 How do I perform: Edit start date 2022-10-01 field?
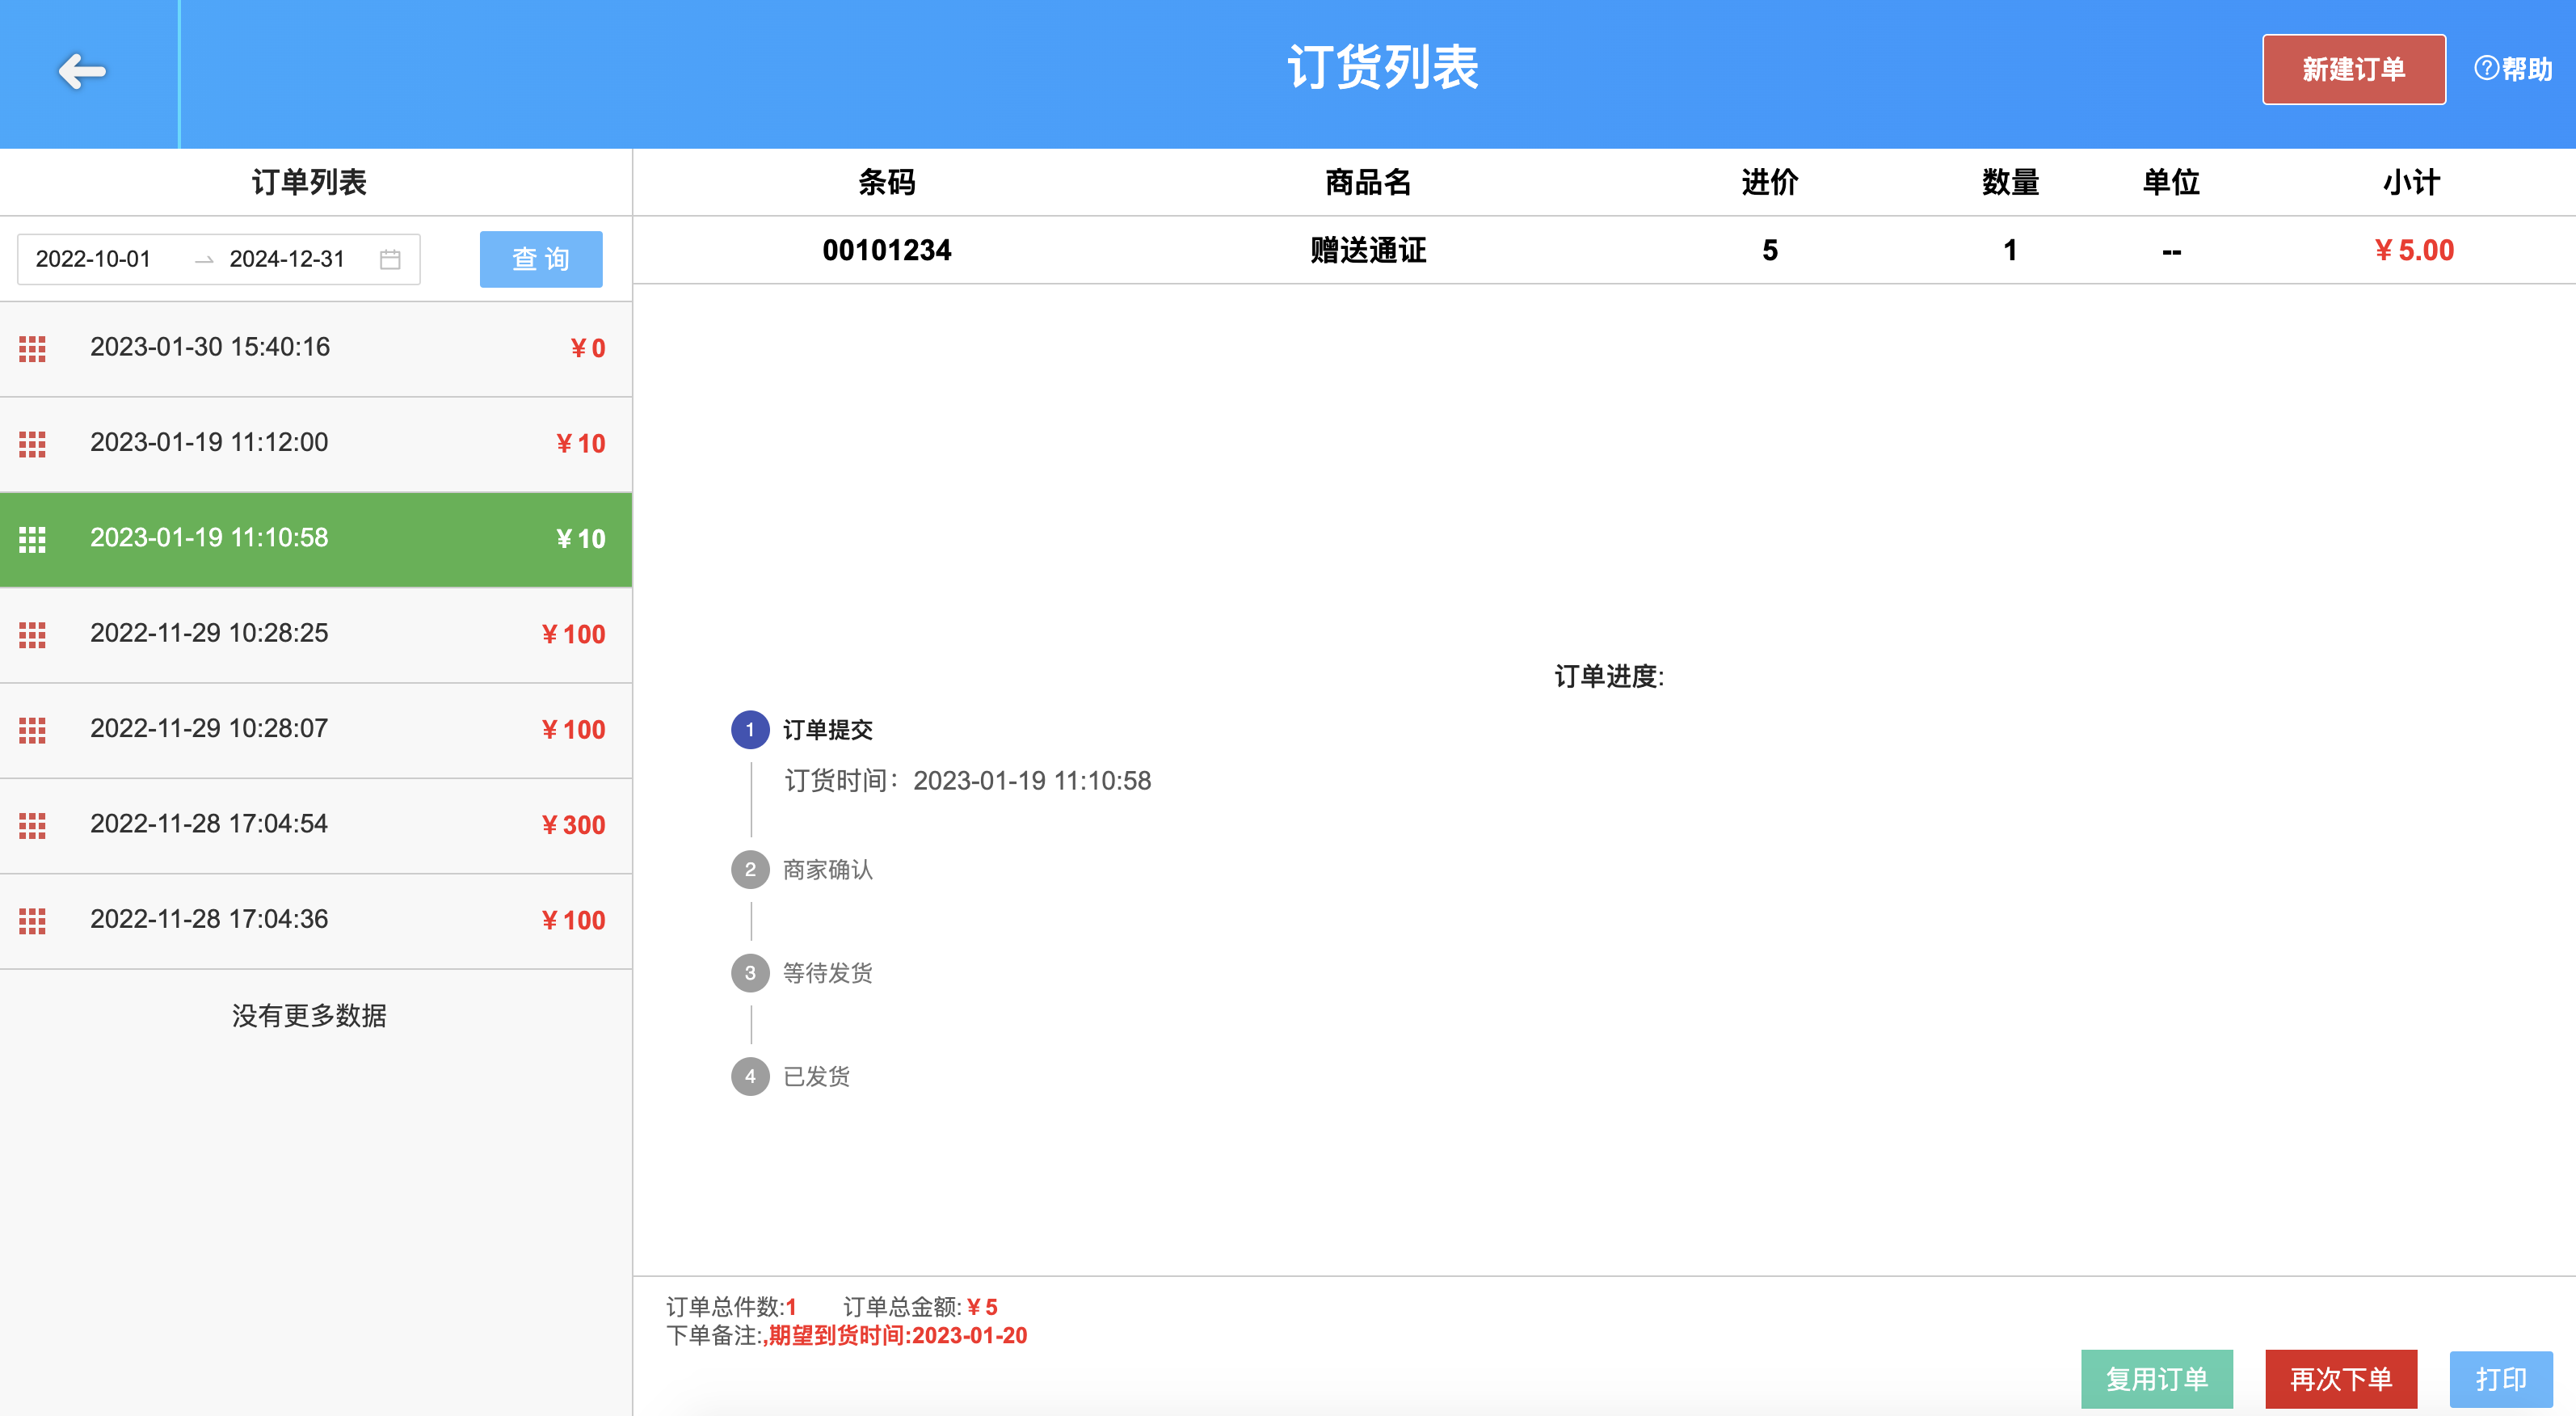pyautogui.click(x=93, y=259)
